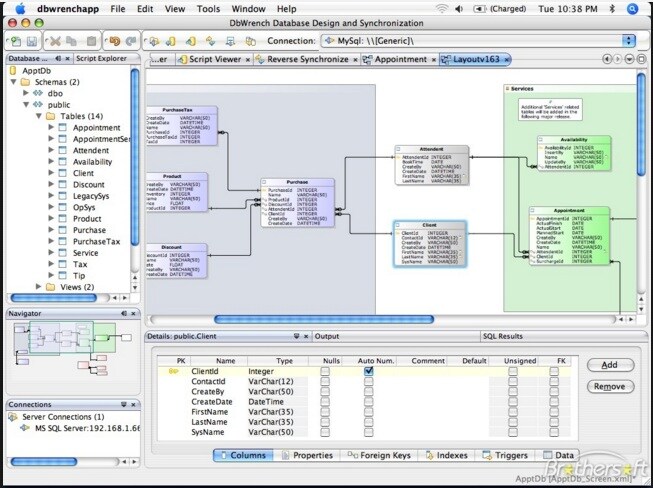Click the Save floppy disk icon
The width and height of the screenshot is (653, 488).
tap(32, 41)
